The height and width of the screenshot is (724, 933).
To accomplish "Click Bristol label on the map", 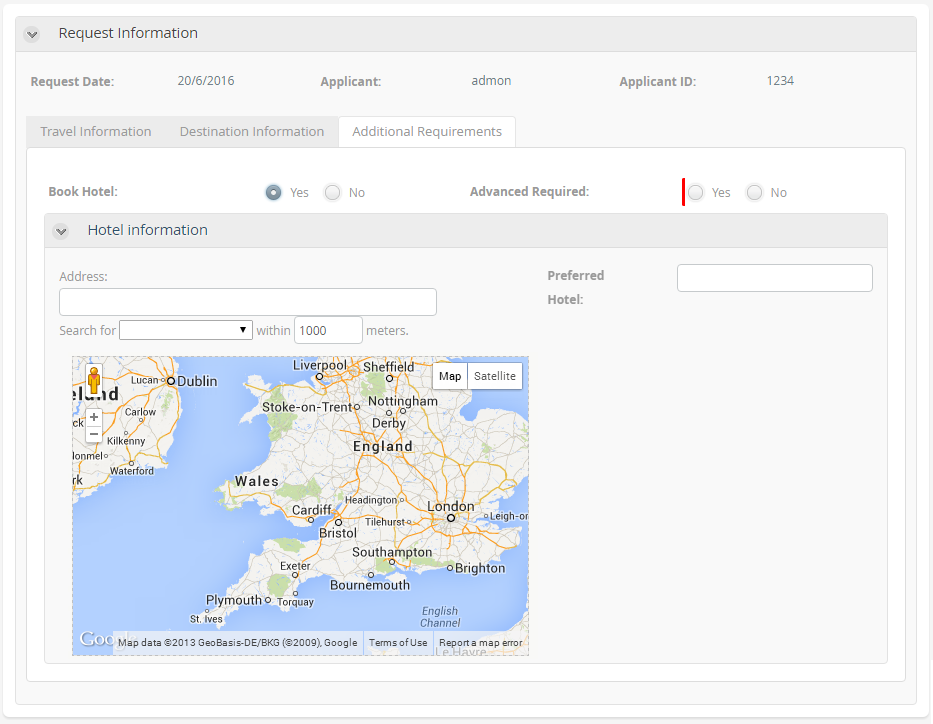I will click(x=338, y=533).
